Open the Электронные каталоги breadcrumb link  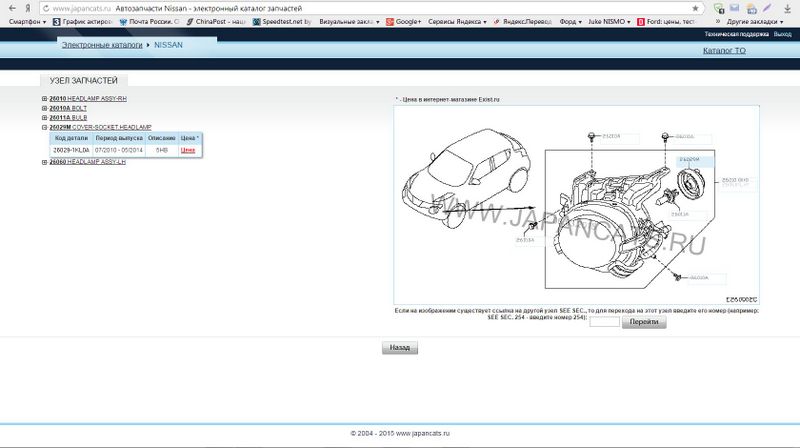(x=102, y=45)
